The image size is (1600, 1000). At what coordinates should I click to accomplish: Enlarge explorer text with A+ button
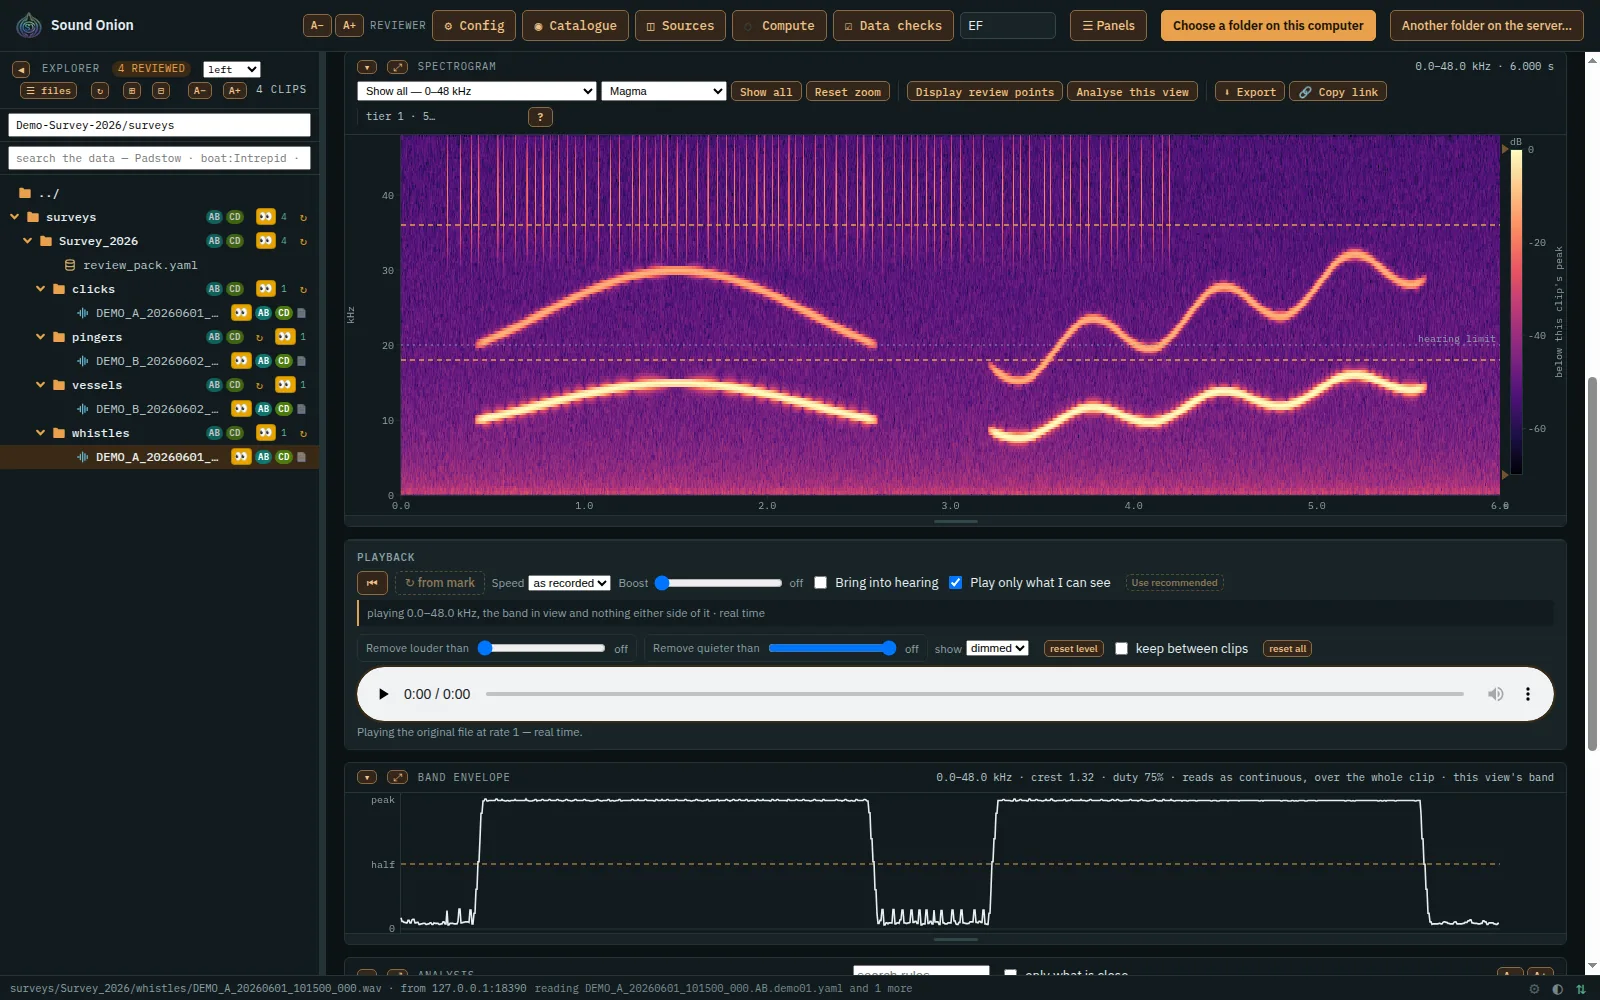click(235, 90)
